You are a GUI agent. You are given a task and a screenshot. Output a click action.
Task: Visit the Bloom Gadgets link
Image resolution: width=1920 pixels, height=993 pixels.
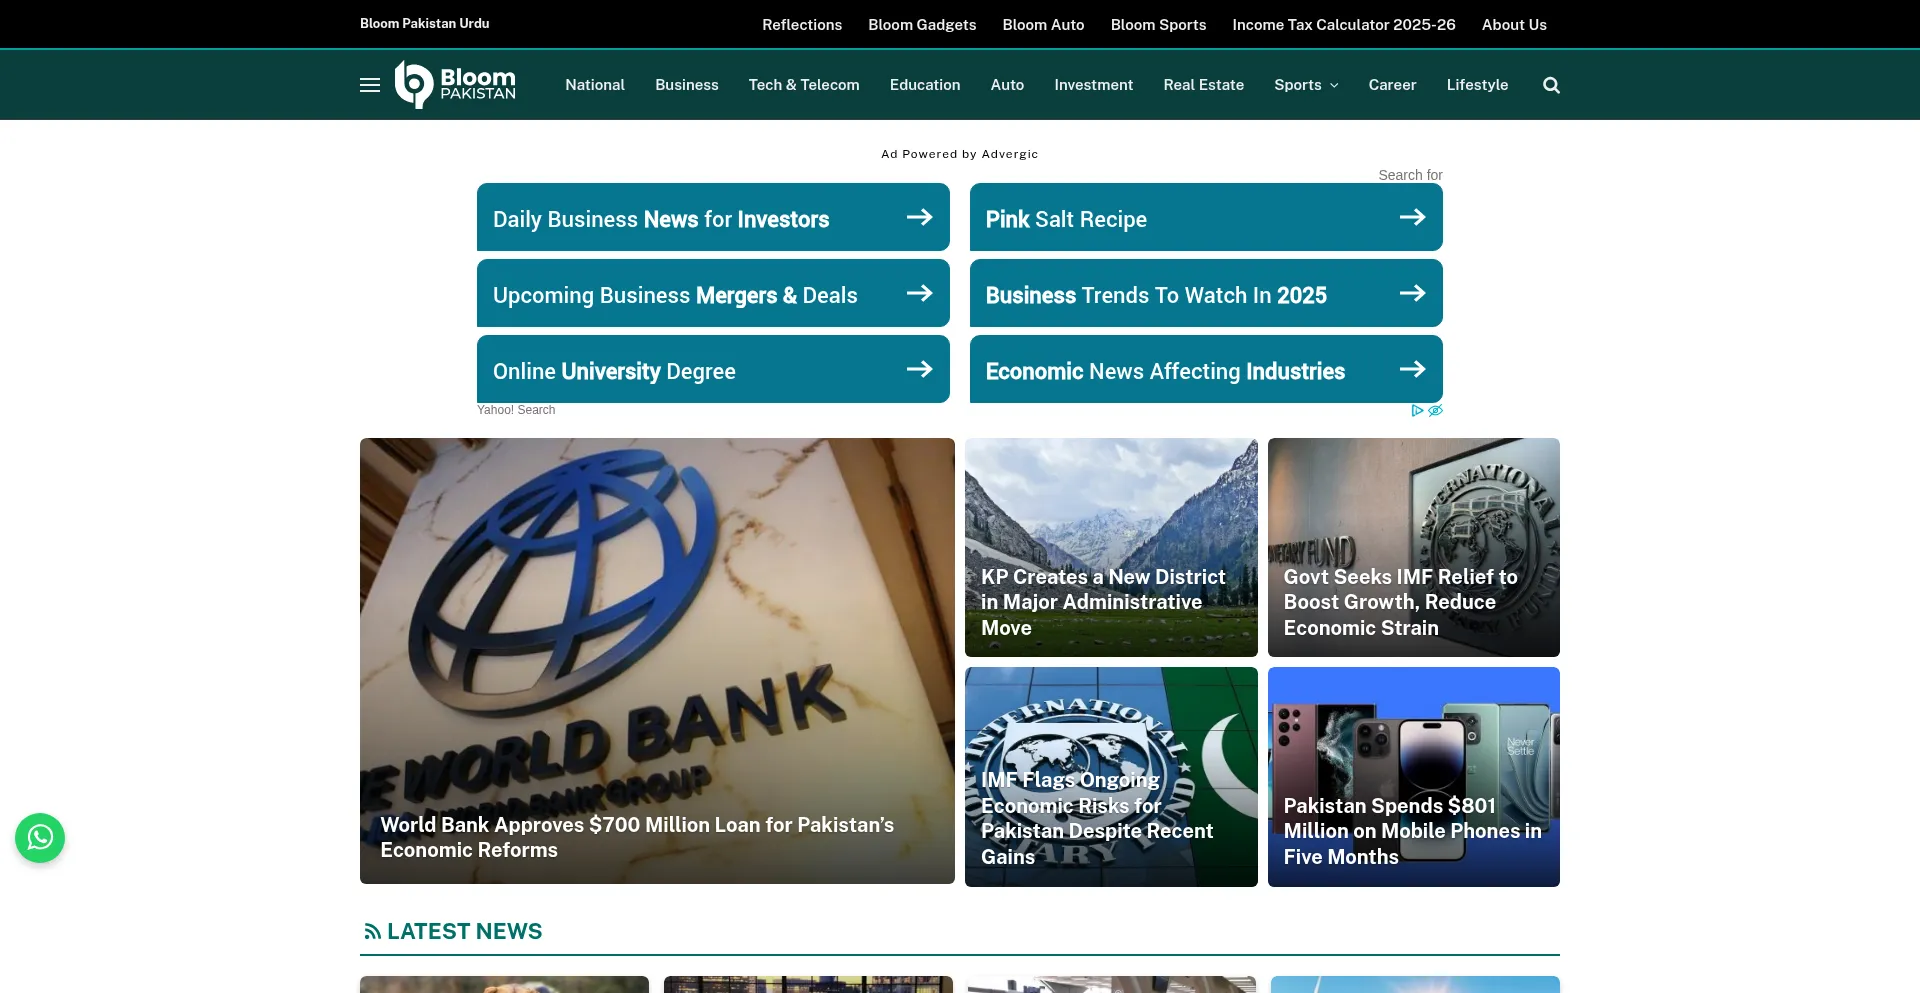[x=921, y=25]
